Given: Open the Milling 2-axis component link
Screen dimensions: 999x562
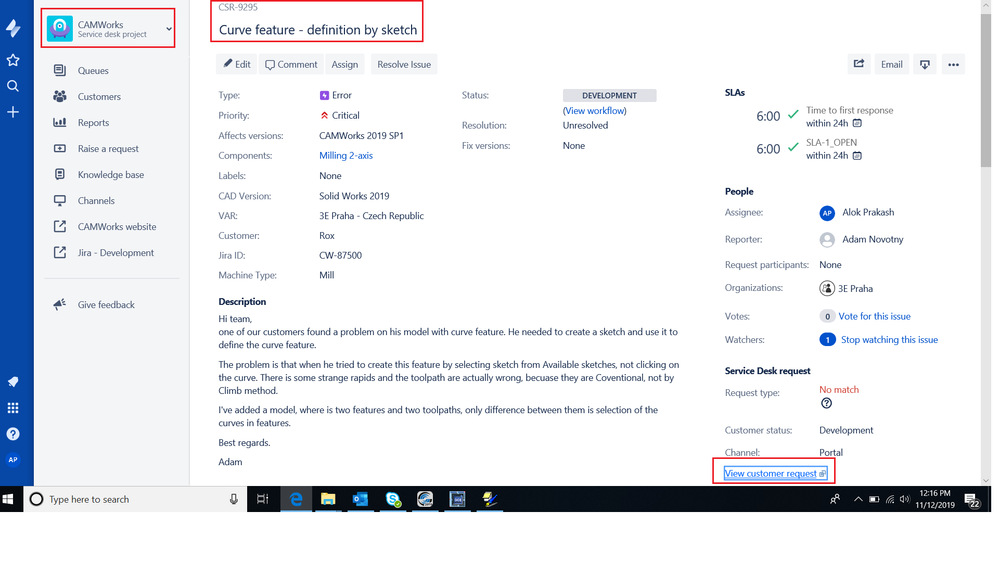Looking at the screenshot, I should [x=346, y=155].
